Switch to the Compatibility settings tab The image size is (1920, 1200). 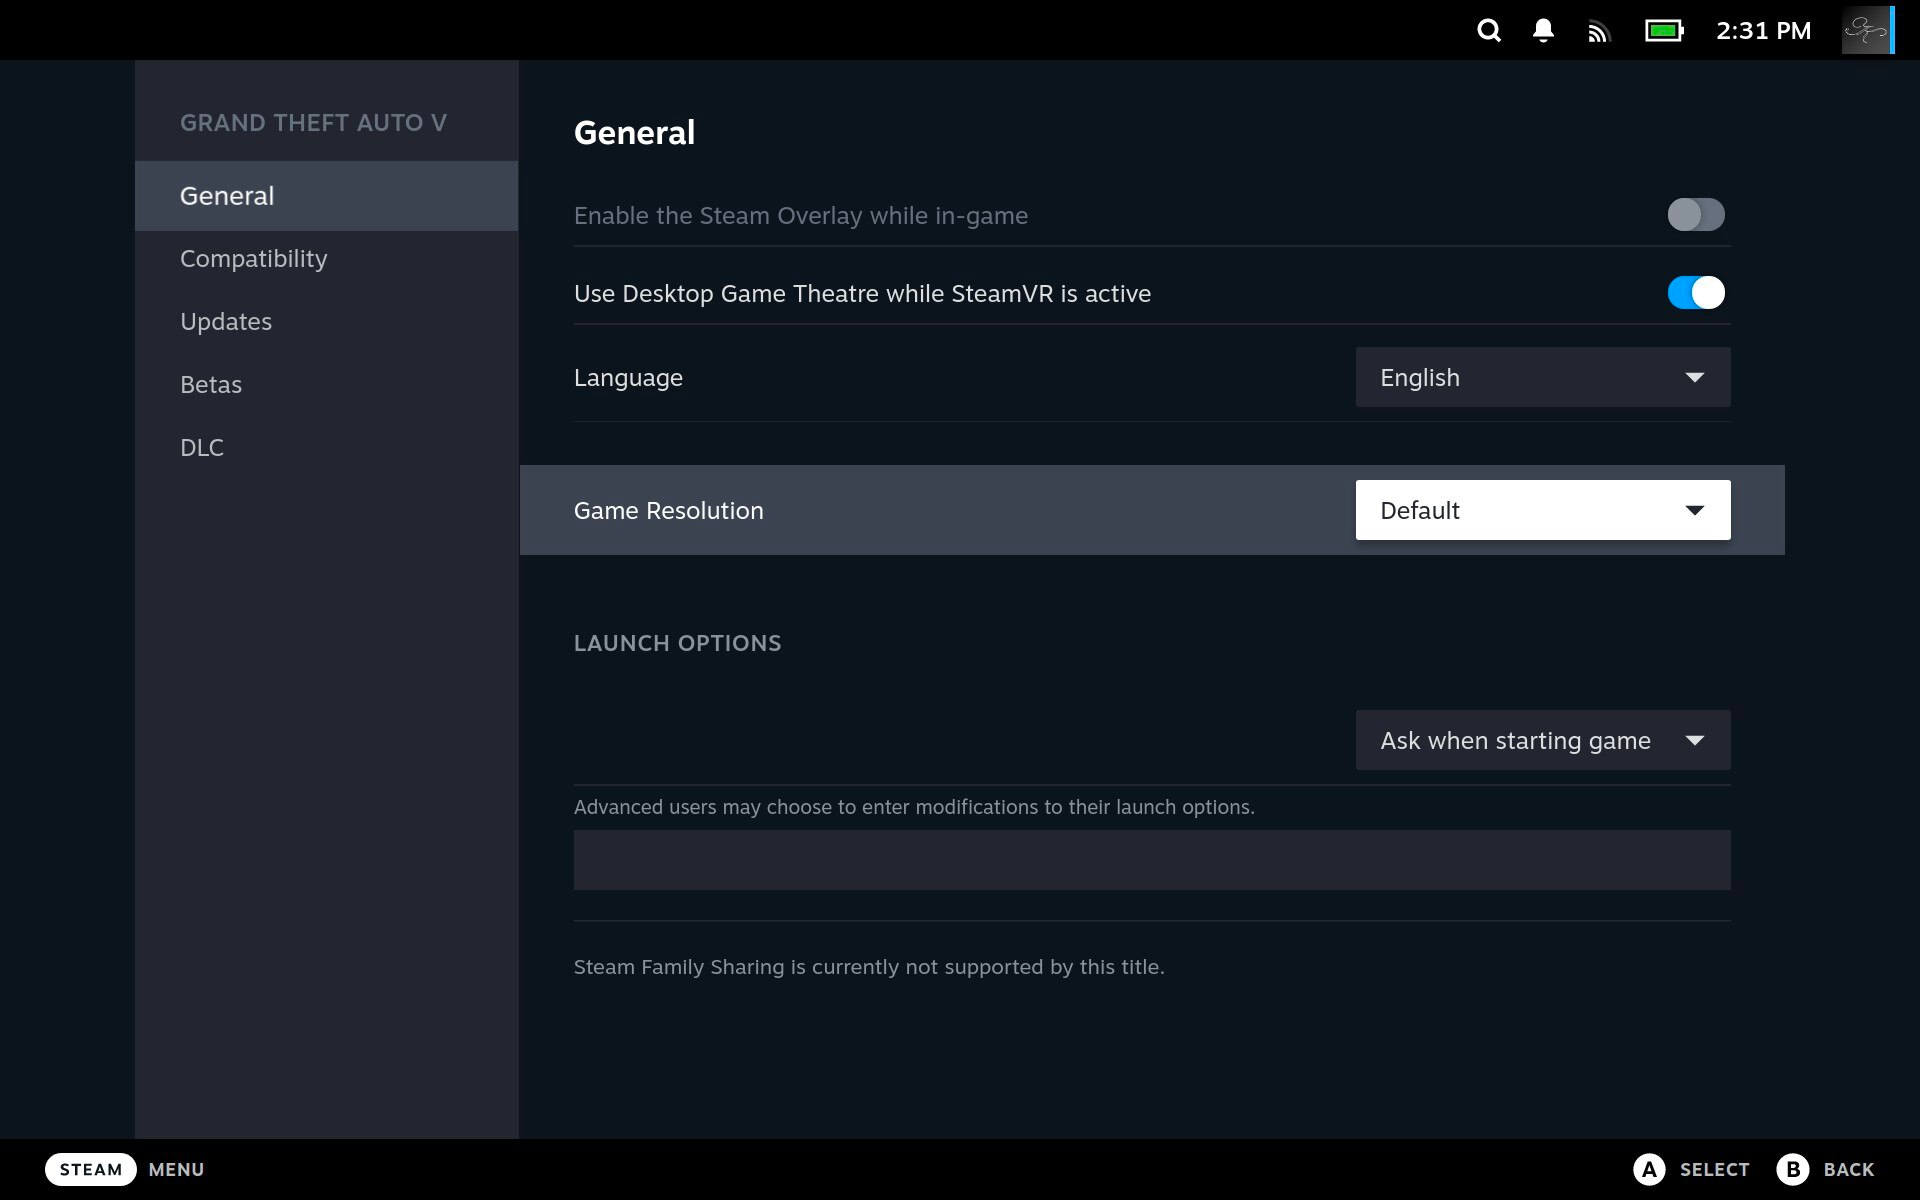[x=326, y=259]
